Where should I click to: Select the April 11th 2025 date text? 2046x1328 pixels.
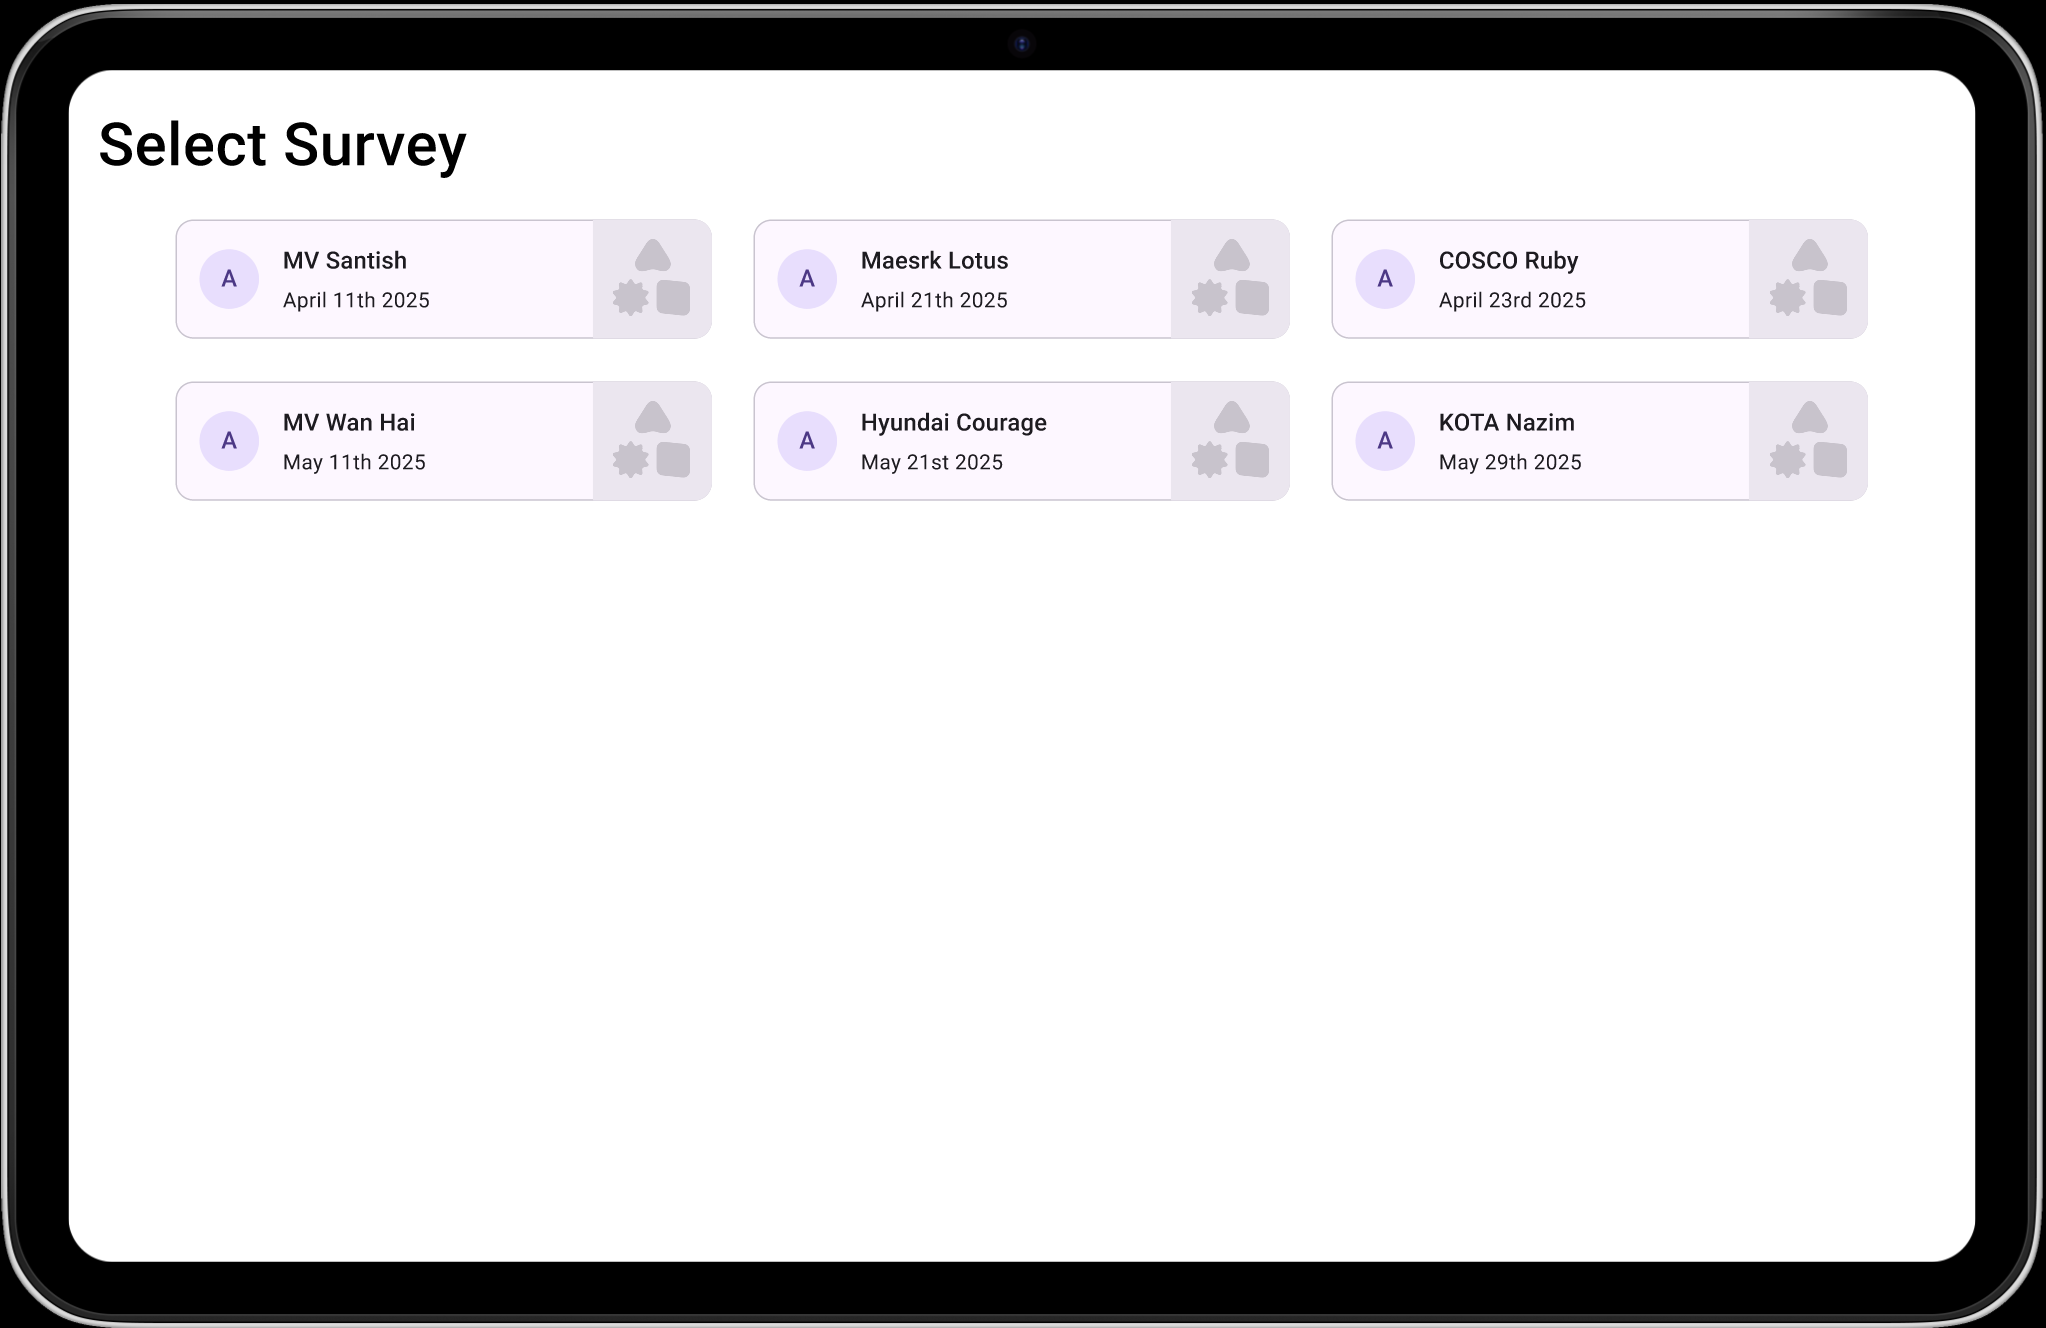[x=356, y=301]
